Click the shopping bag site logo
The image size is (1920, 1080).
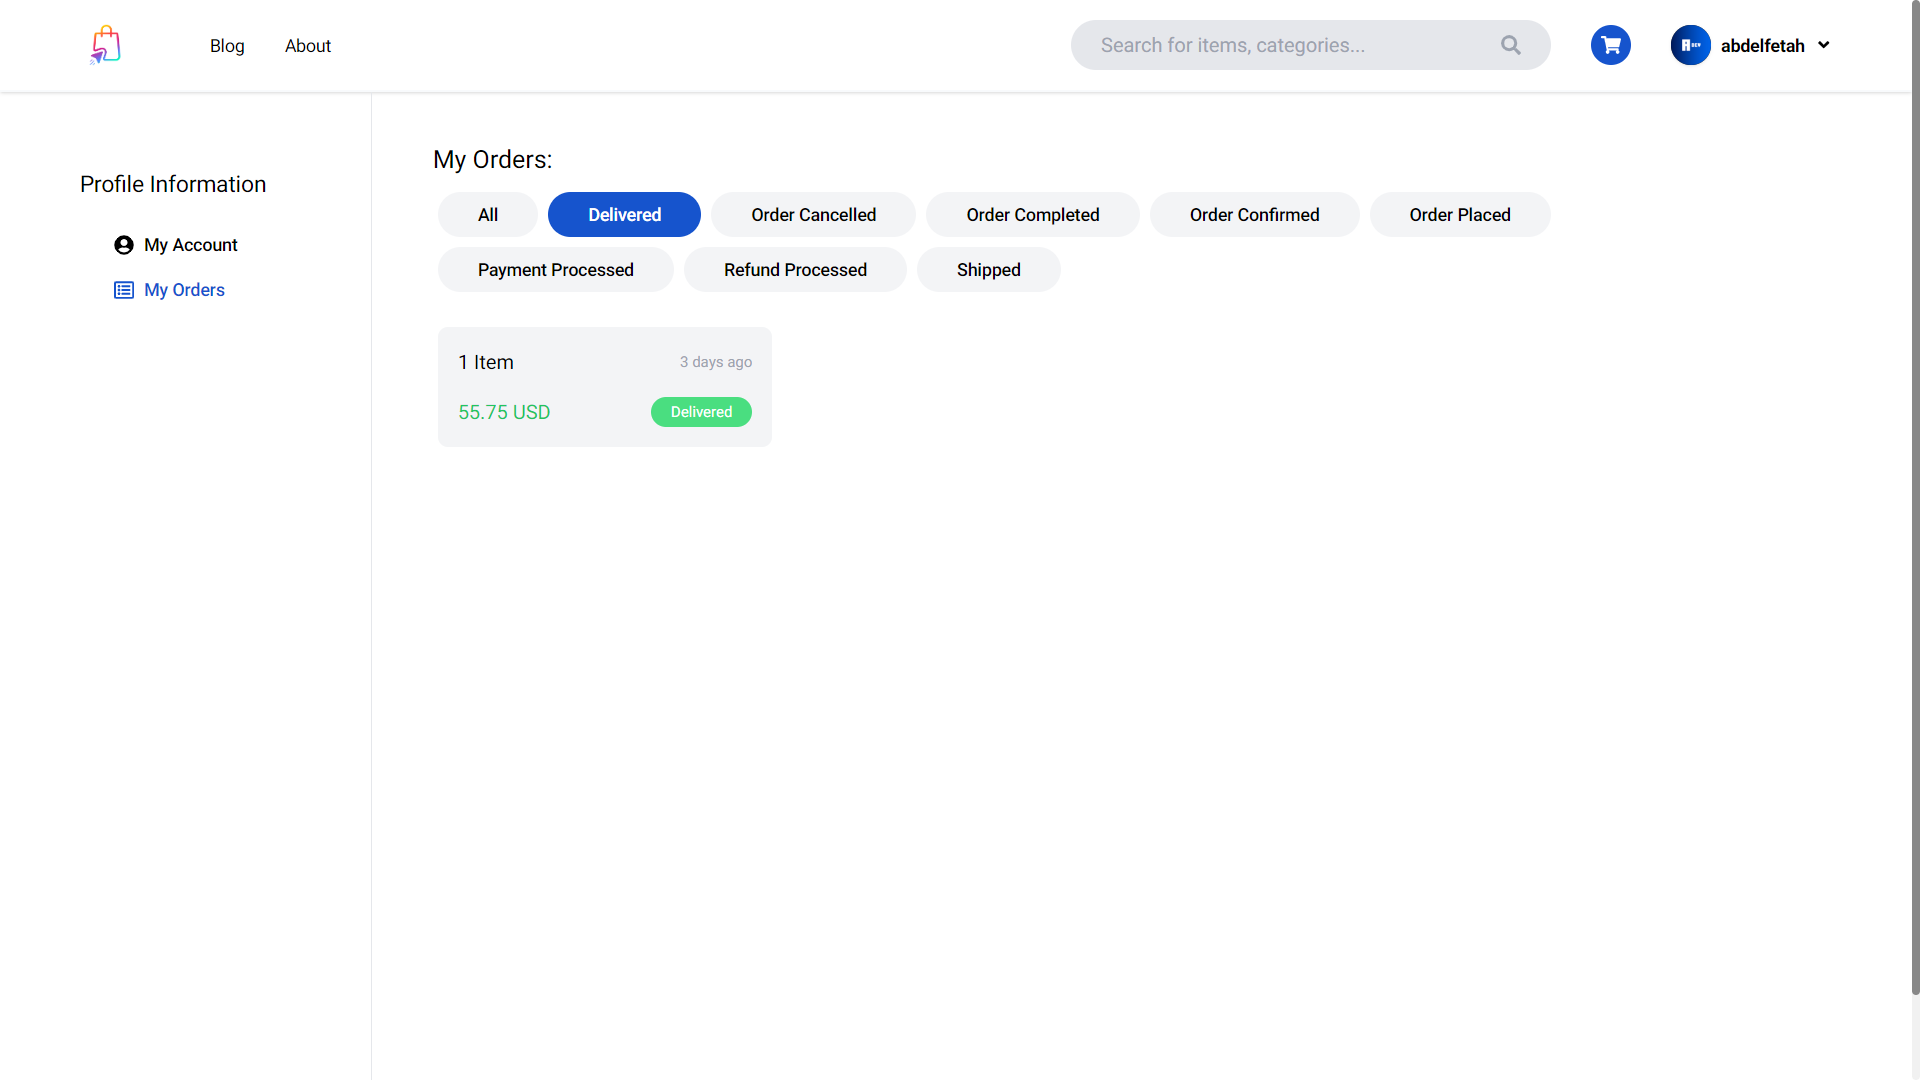(x=105, y=45)
